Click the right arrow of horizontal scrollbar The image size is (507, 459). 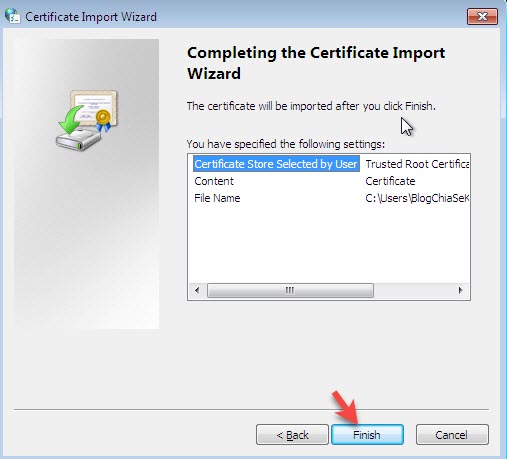pos(461,290)
